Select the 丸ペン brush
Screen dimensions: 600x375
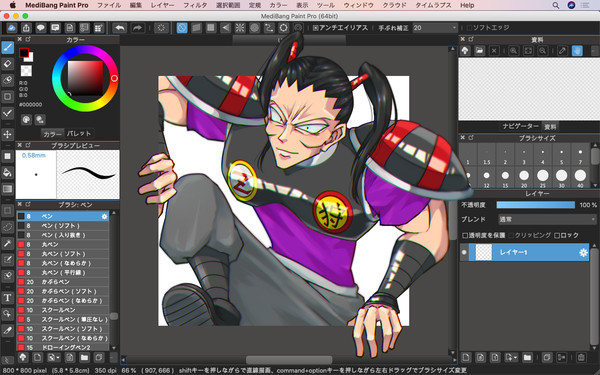tap(63, 244)
